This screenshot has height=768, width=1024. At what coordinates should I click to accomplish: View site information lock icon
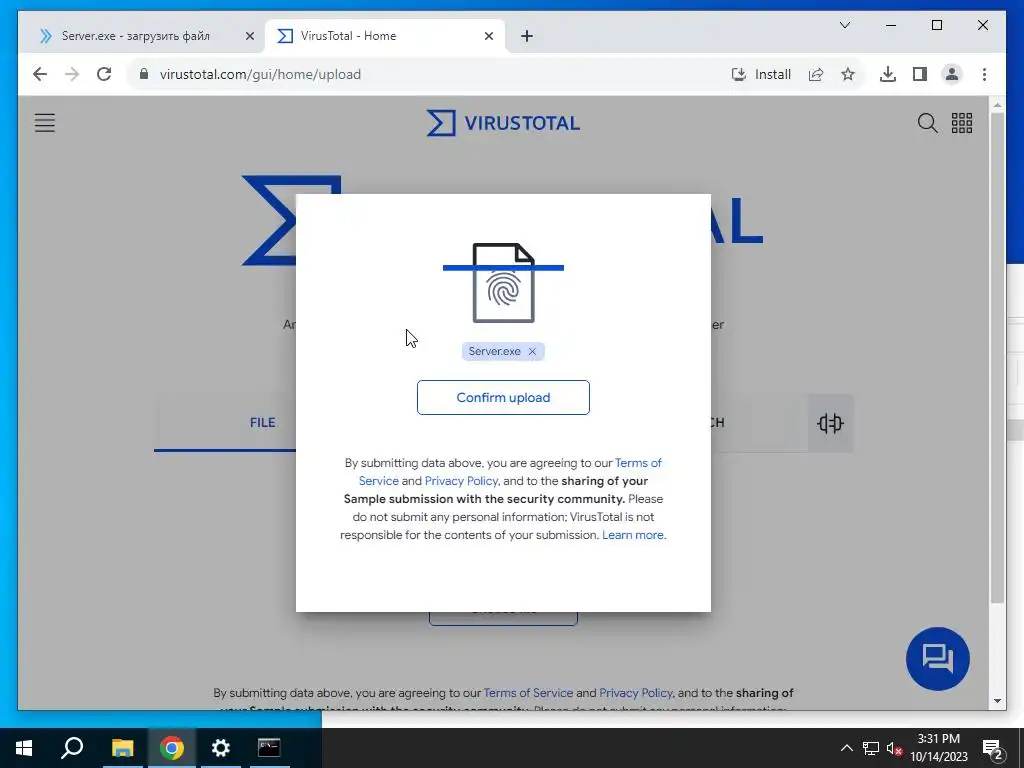click(144, 74)
